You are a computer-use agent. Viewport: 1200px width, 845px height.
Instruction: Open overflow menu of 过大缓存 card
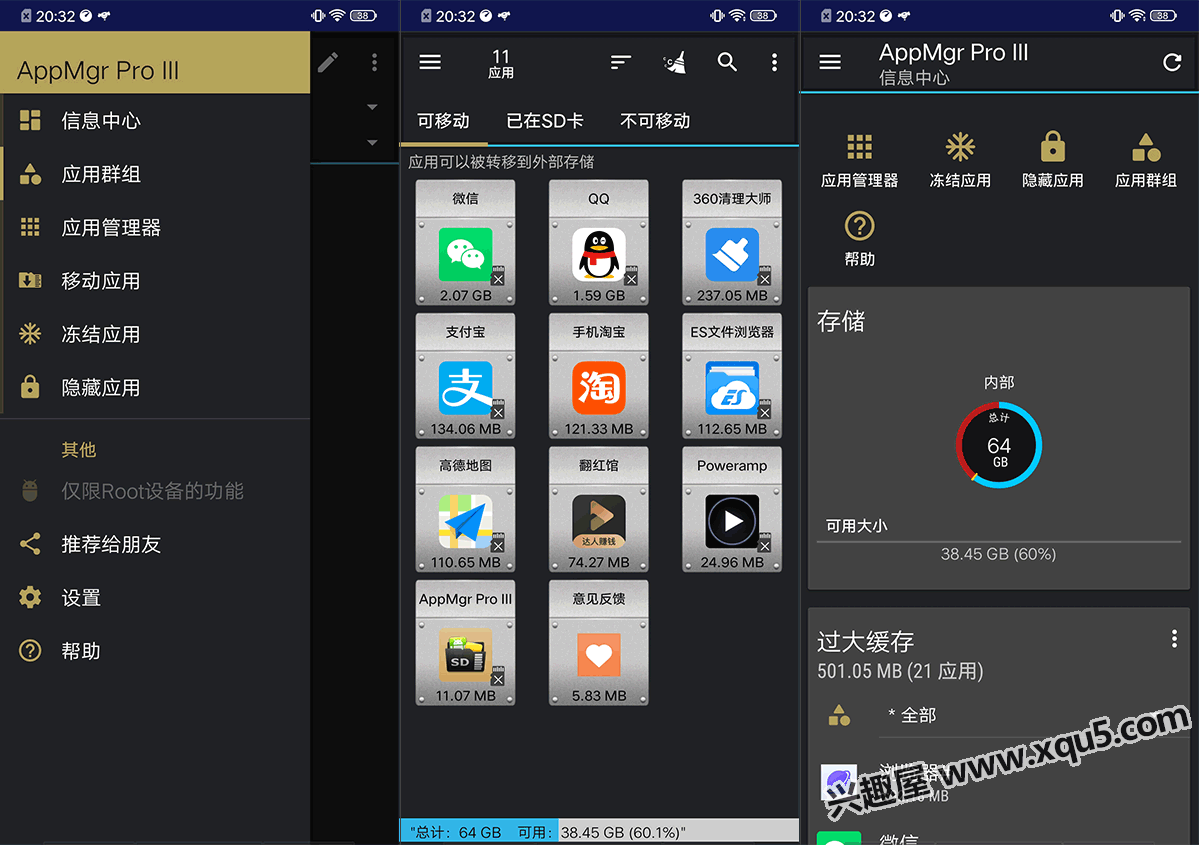(1174, 639)
